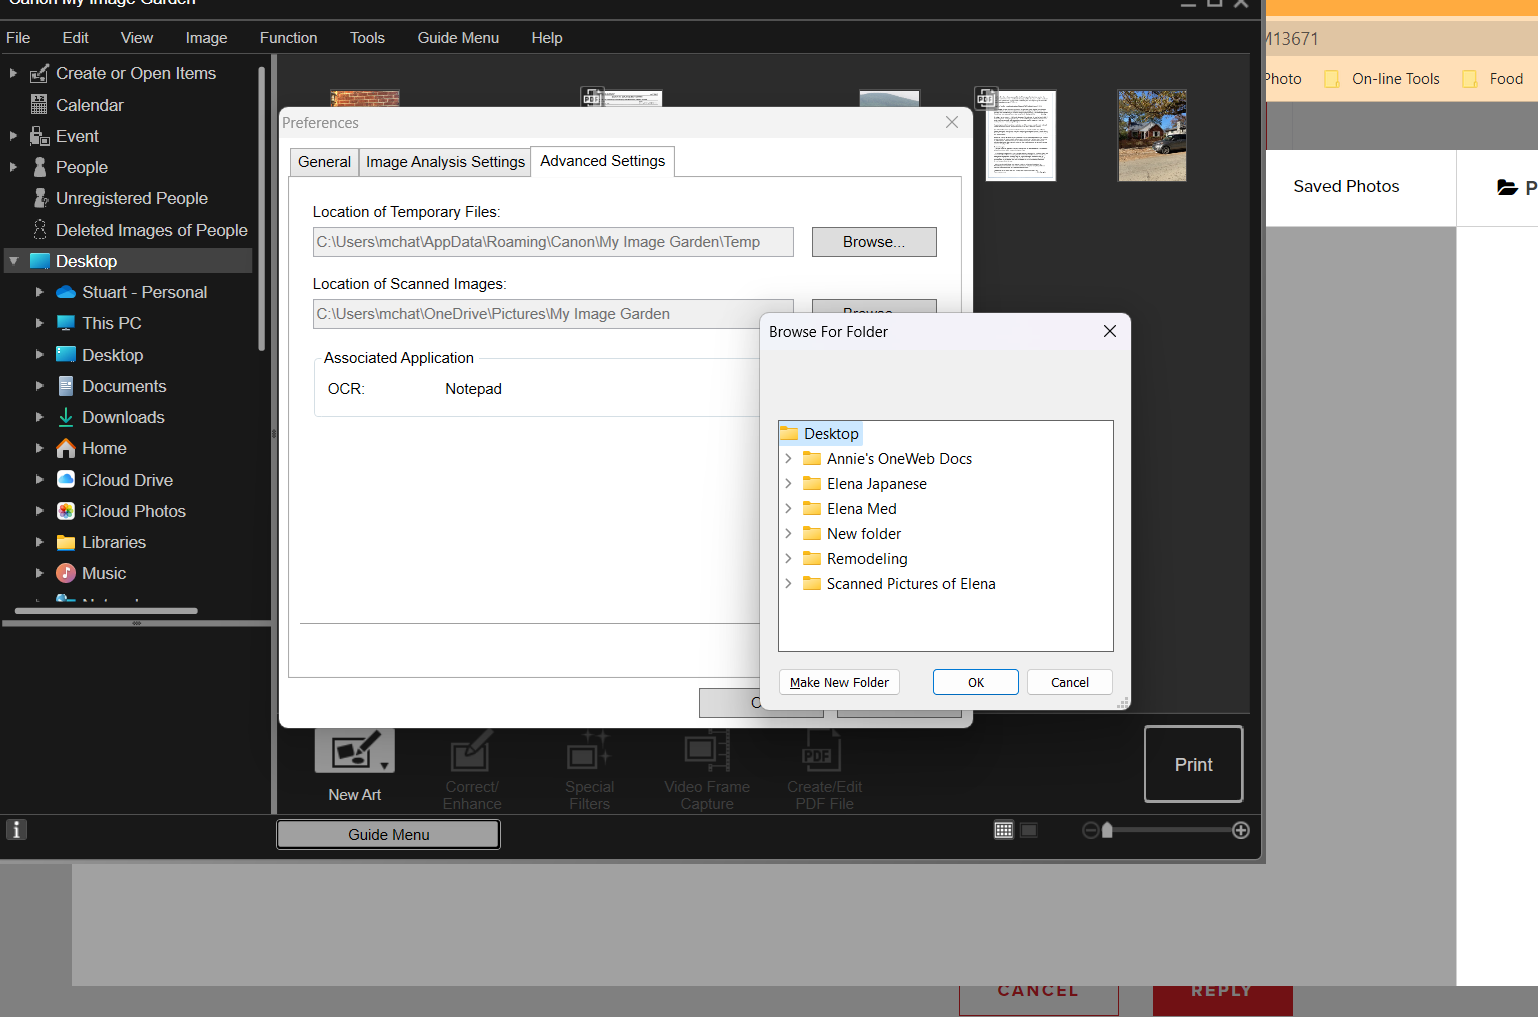Click the zoom out minus icon
The height and width of the screenshot is (1017, 1538).
1090,830
